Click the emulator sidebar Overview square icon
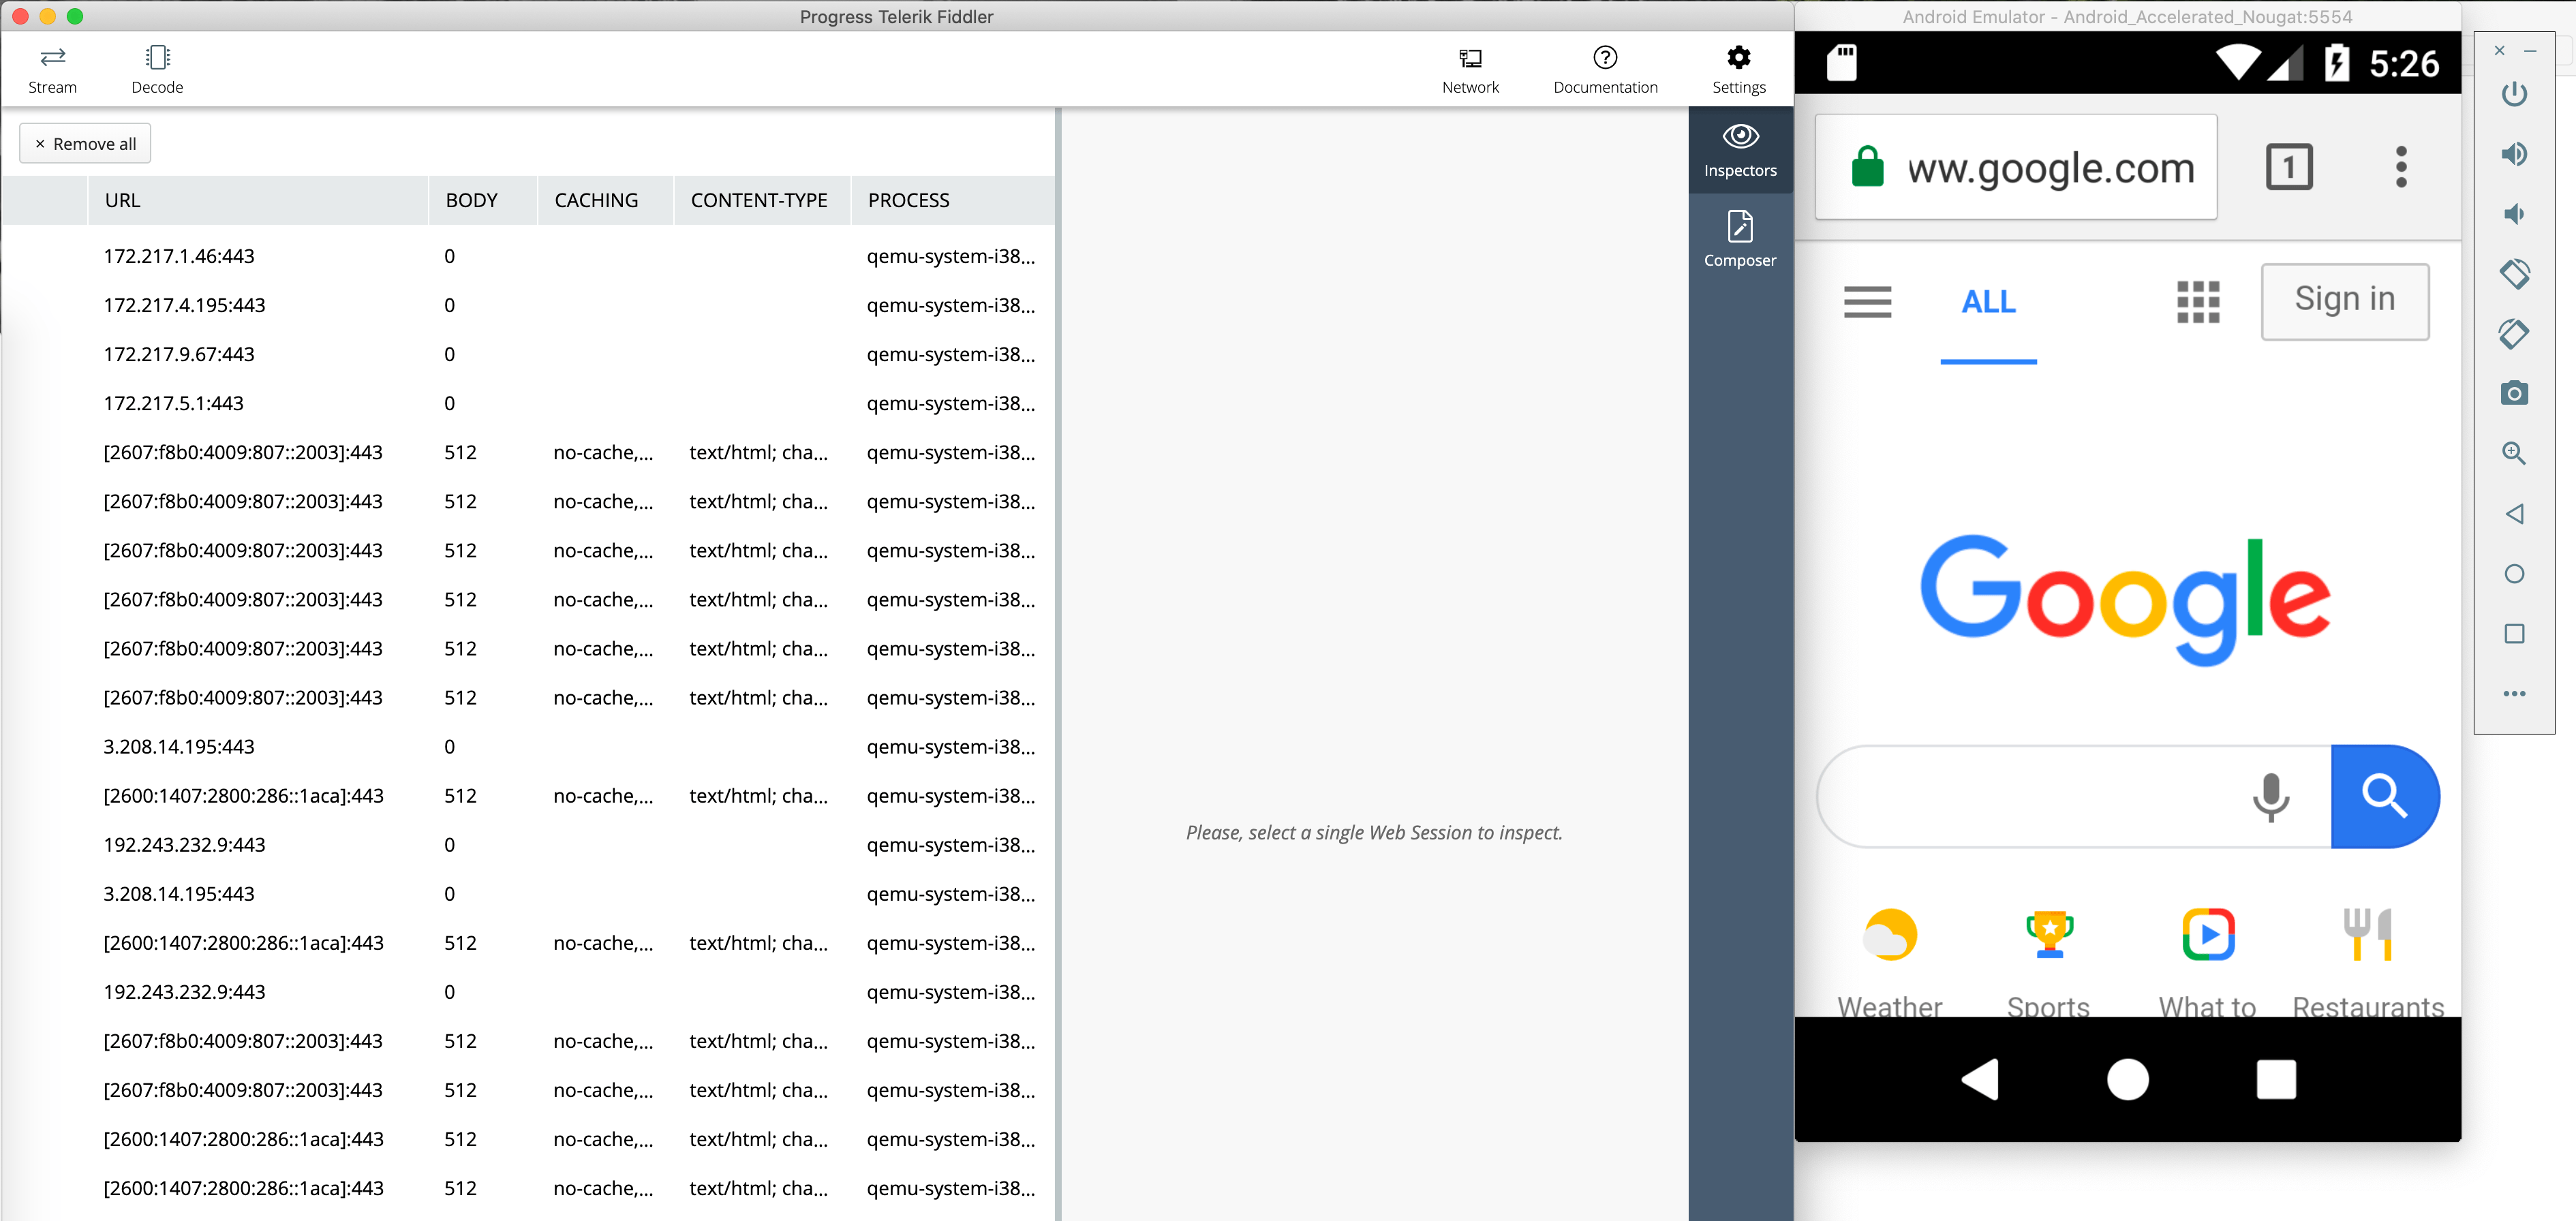The image size is (2576, 1221). tap(2514, 634)
